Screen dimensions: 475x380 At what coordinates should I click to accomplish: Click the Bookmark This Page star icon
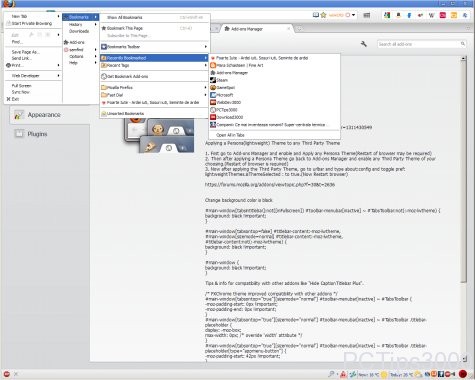pyautogui.click(x=104, y=28)
